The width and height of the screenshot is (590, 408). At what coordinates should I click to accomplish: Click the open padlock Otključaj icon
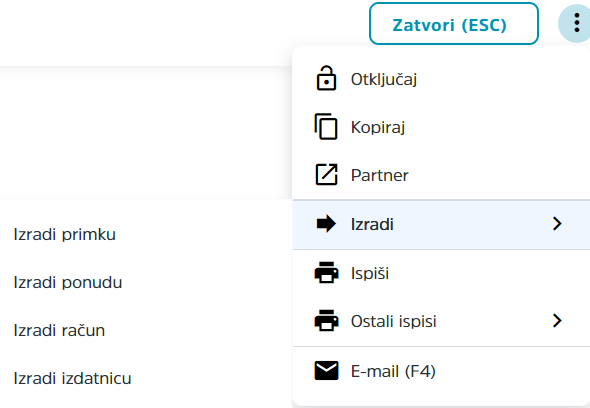point(326,79)
